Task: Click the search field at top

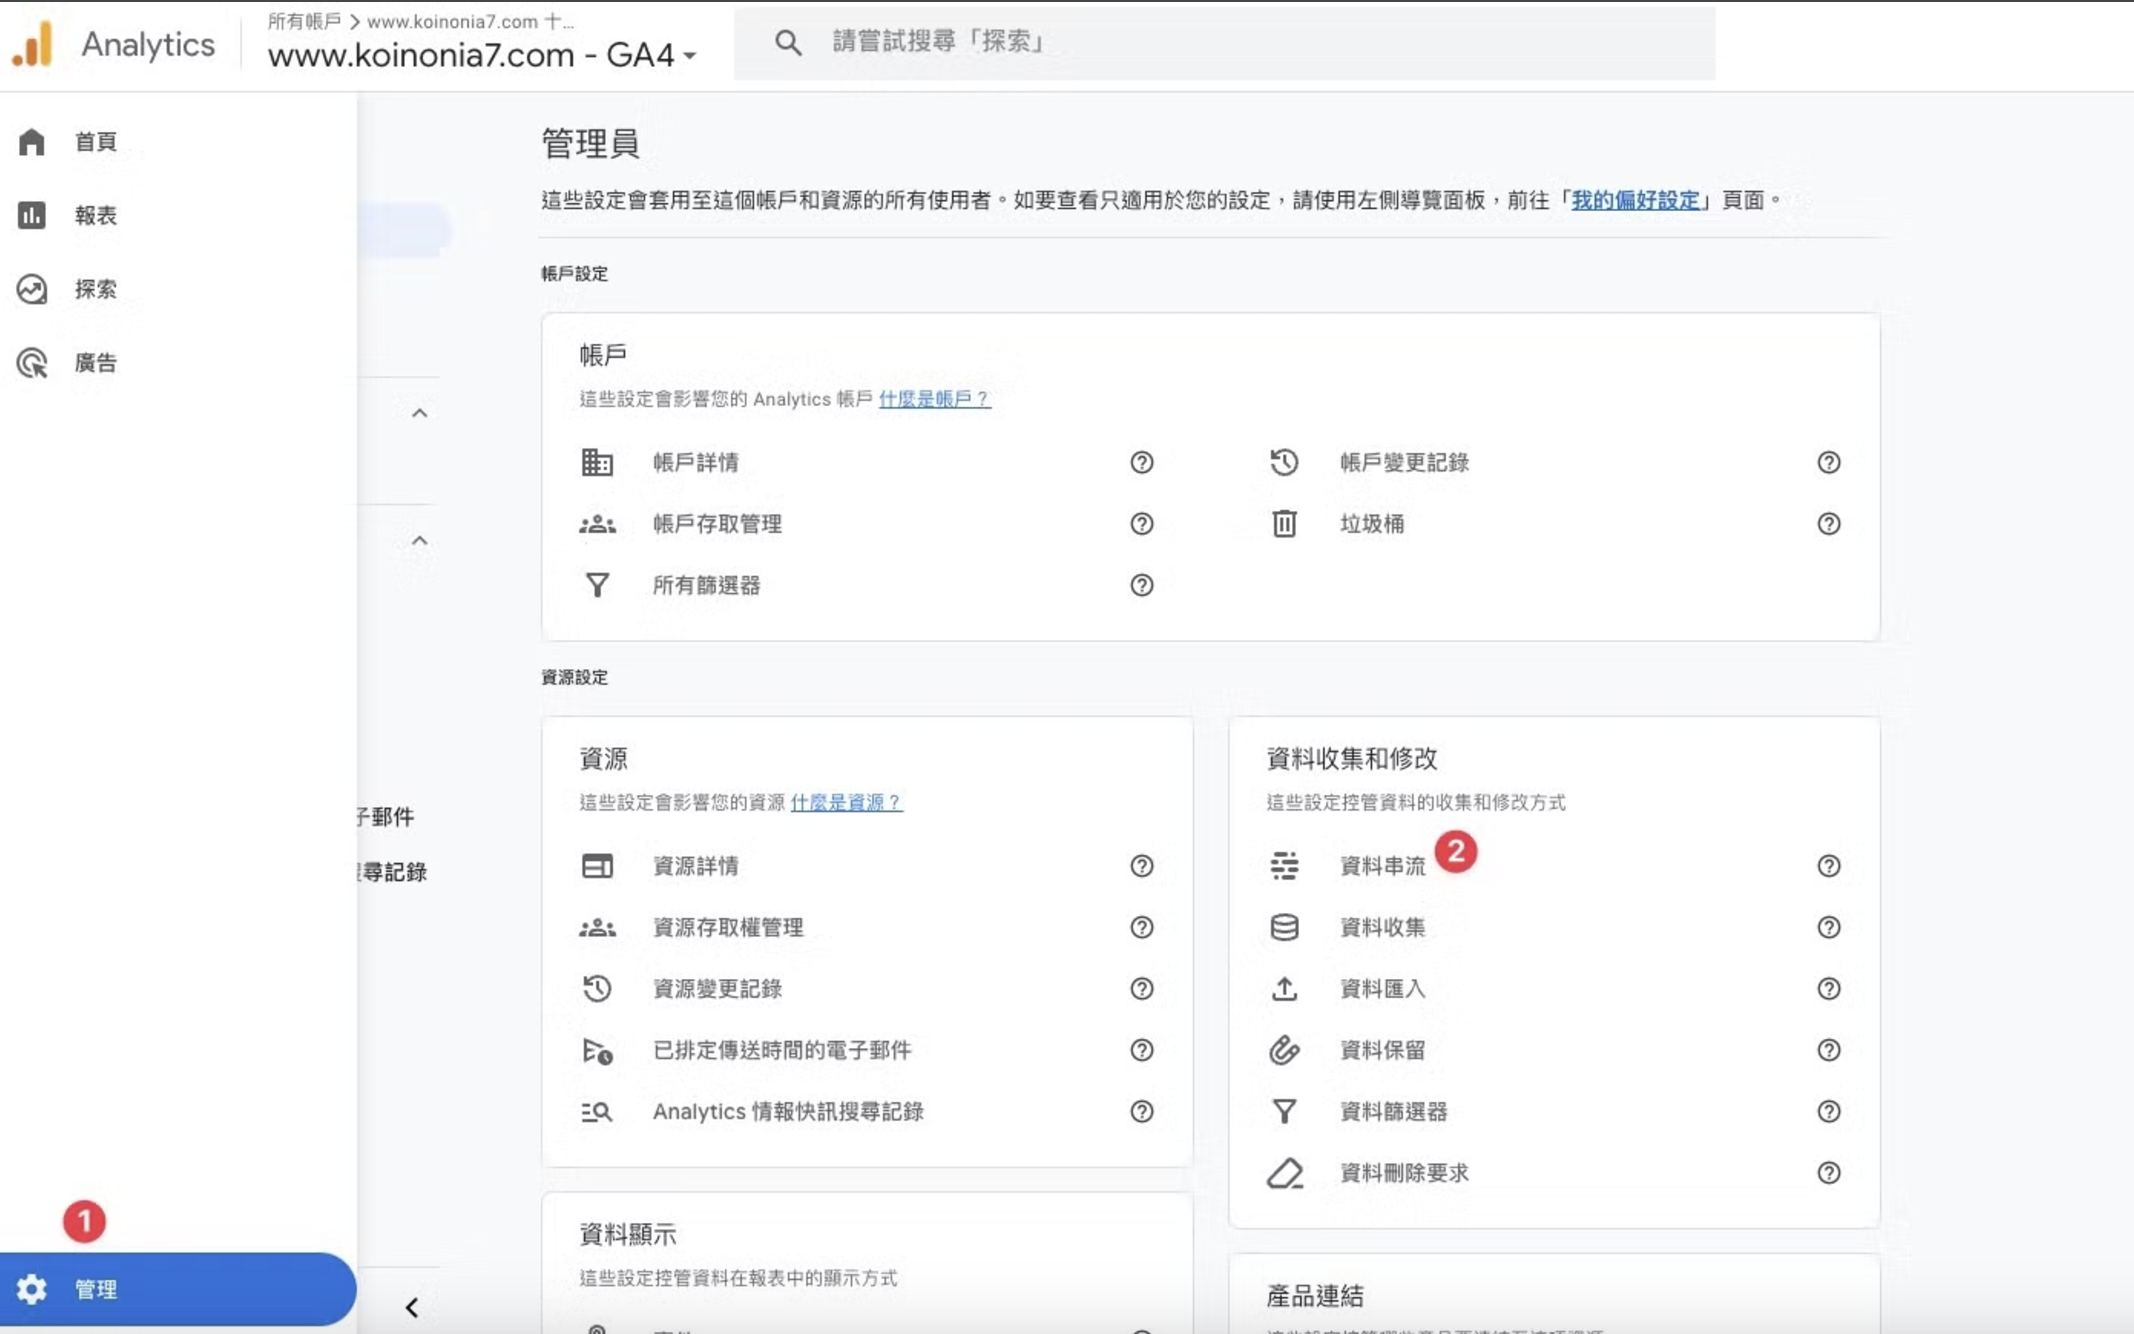Action: pyautogui.click(x=1224, y=42)
